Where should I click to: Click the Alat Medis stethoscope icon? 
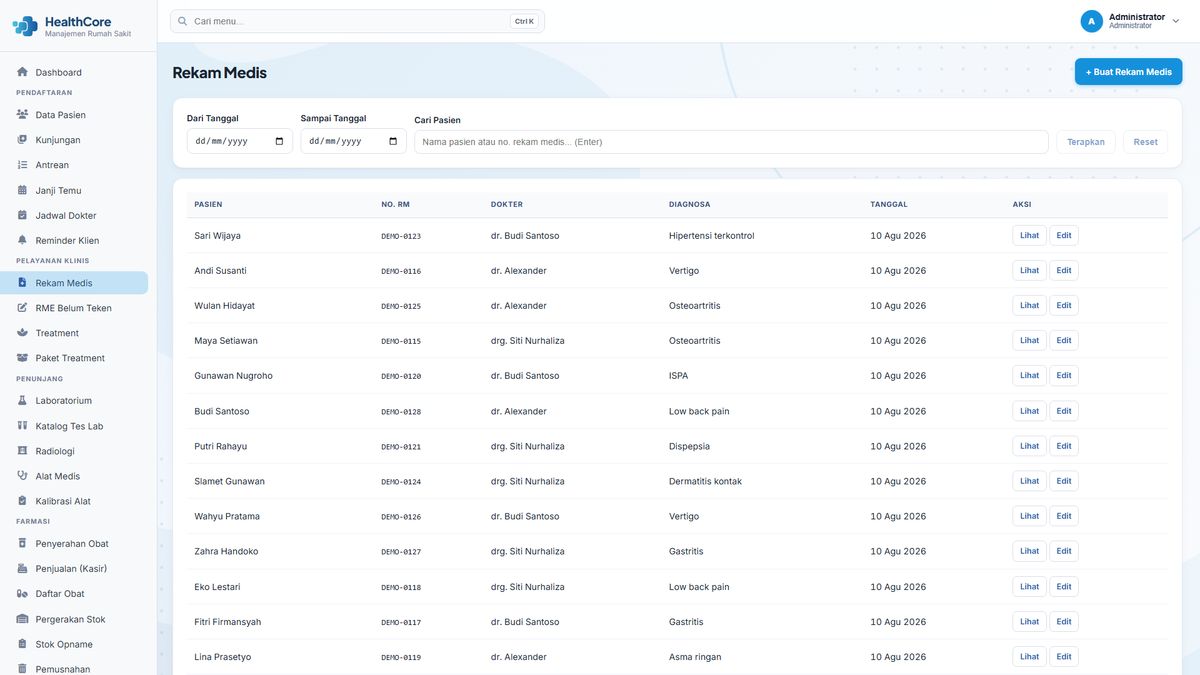pyautogui.click(x=22, y=476)
